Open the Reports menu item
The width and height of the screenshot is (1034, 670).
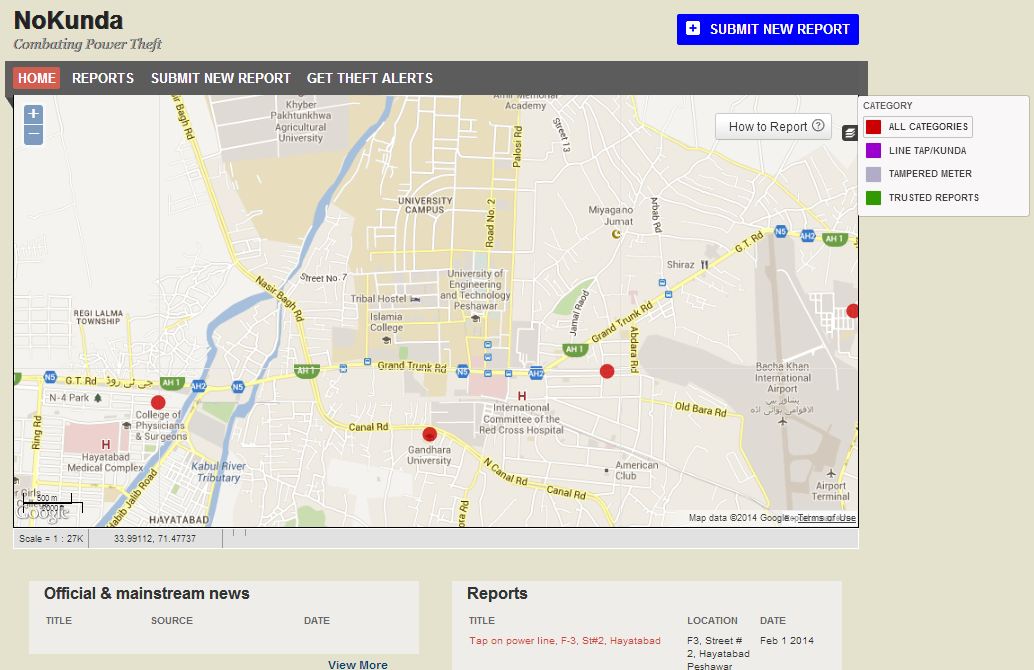[x=103, y=78]
